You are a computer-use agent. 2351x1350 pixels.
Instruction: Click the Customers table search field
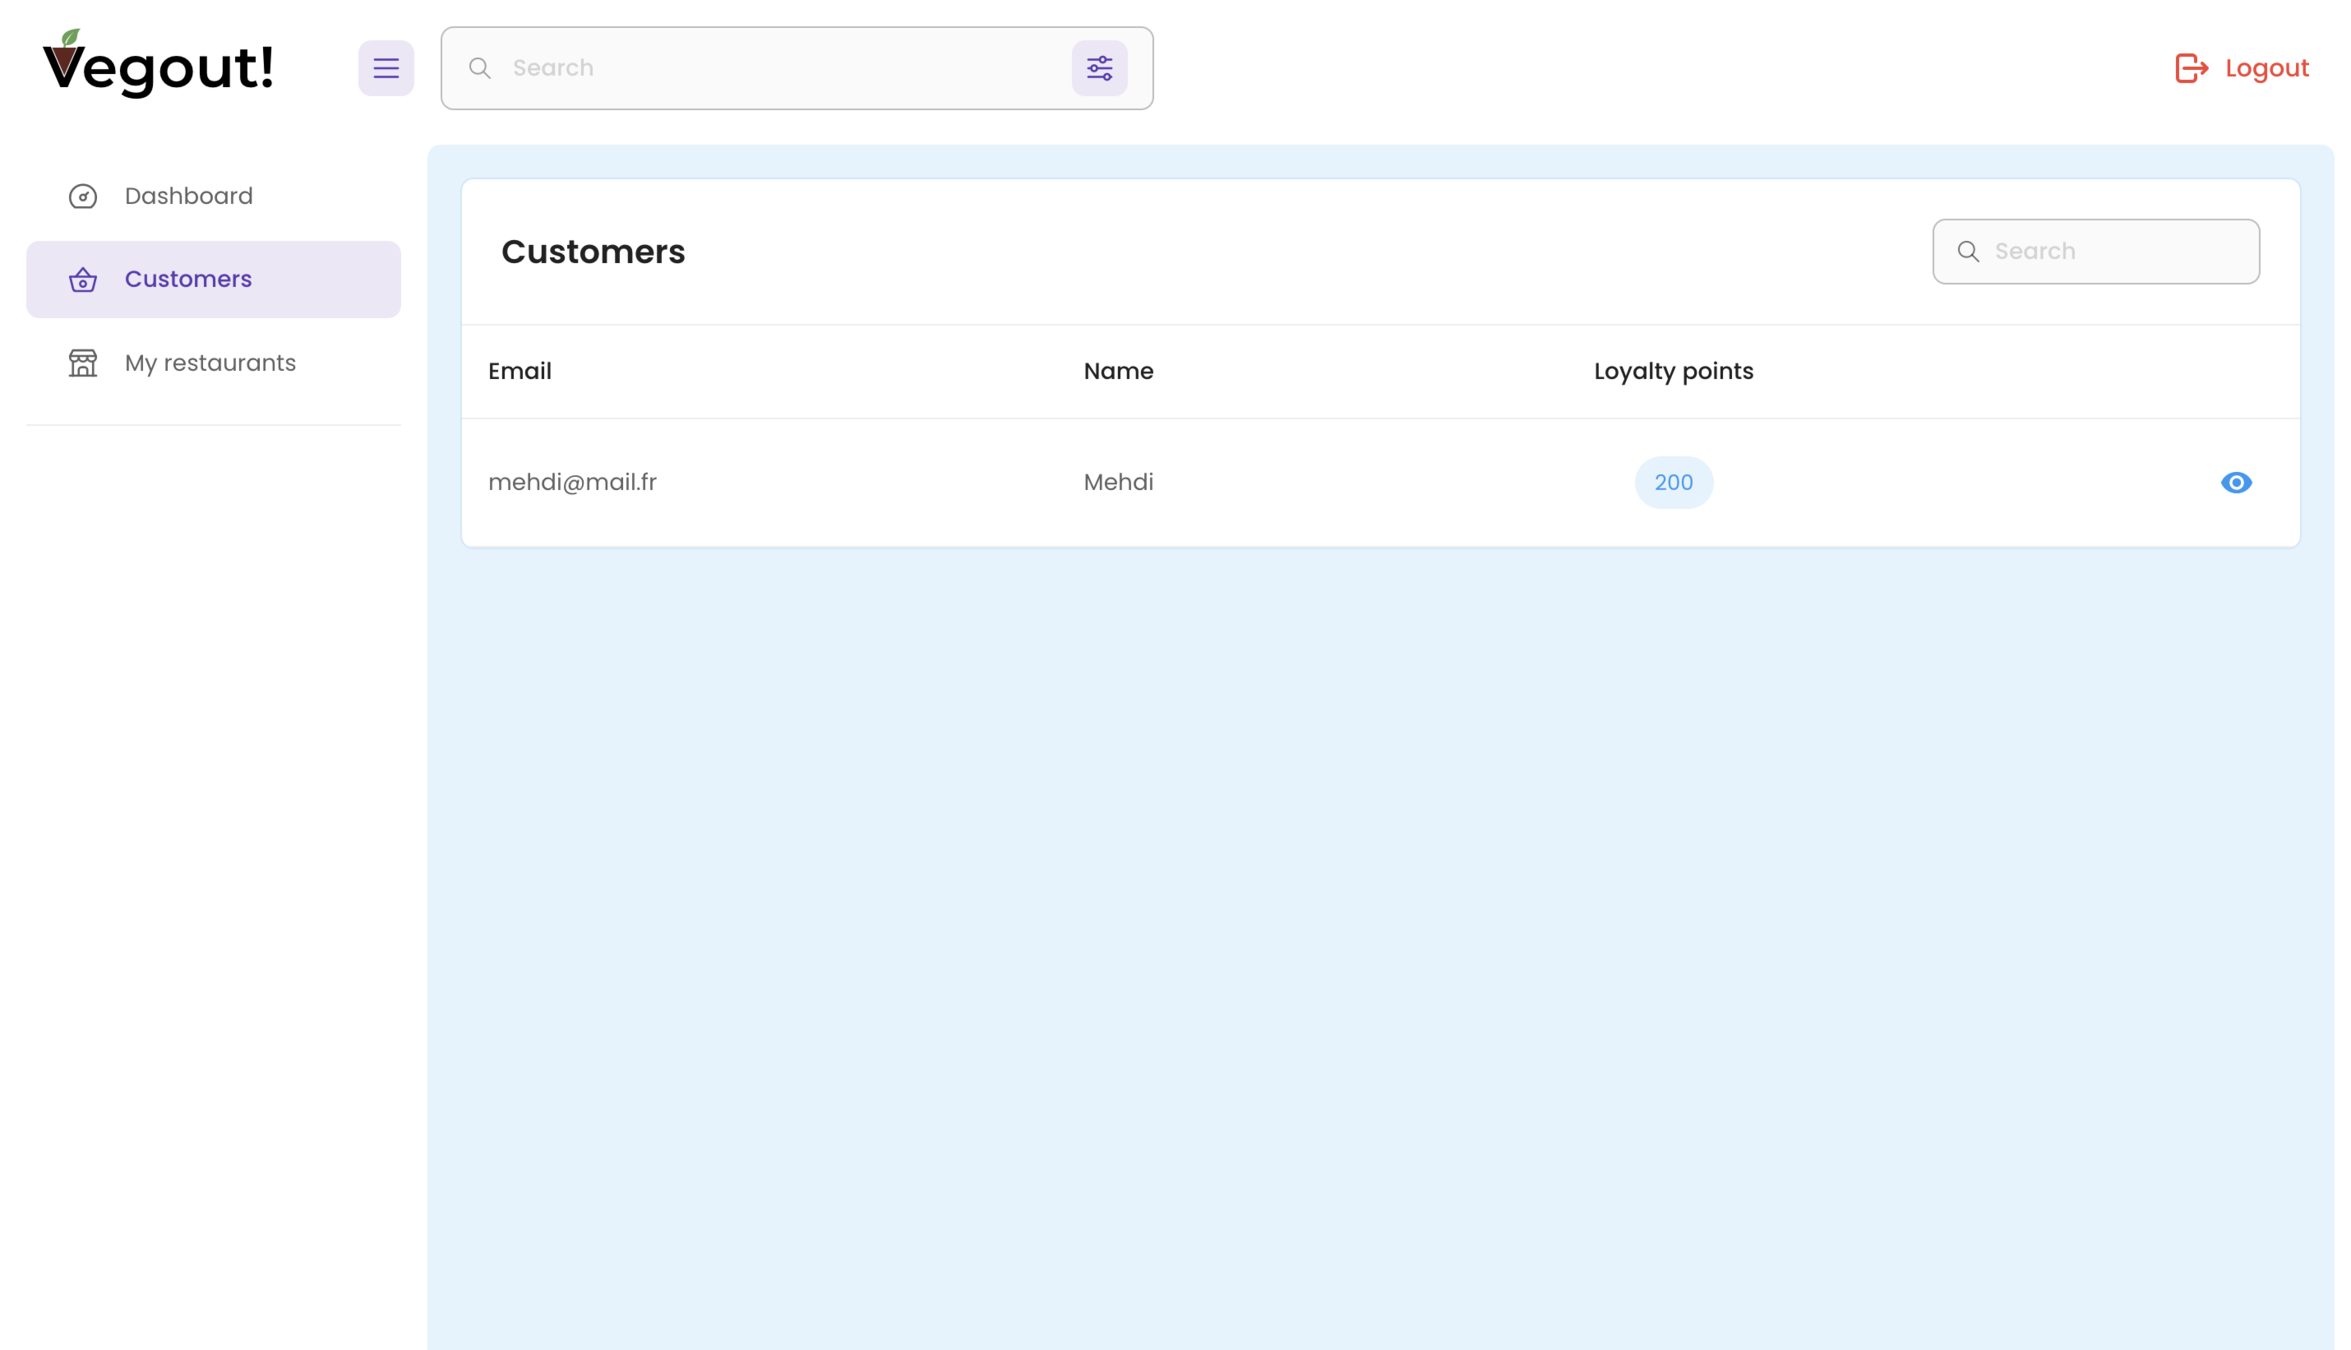click(x=2118, y=251)
